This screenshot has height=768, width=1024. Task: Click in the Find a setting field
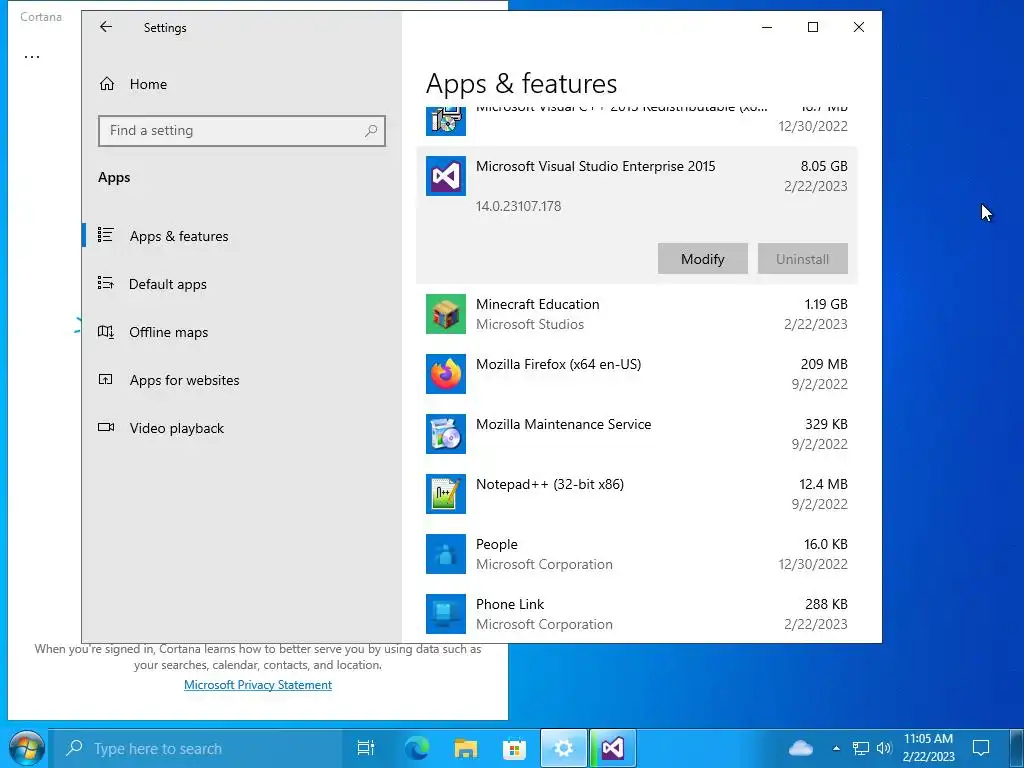point(242,131)
